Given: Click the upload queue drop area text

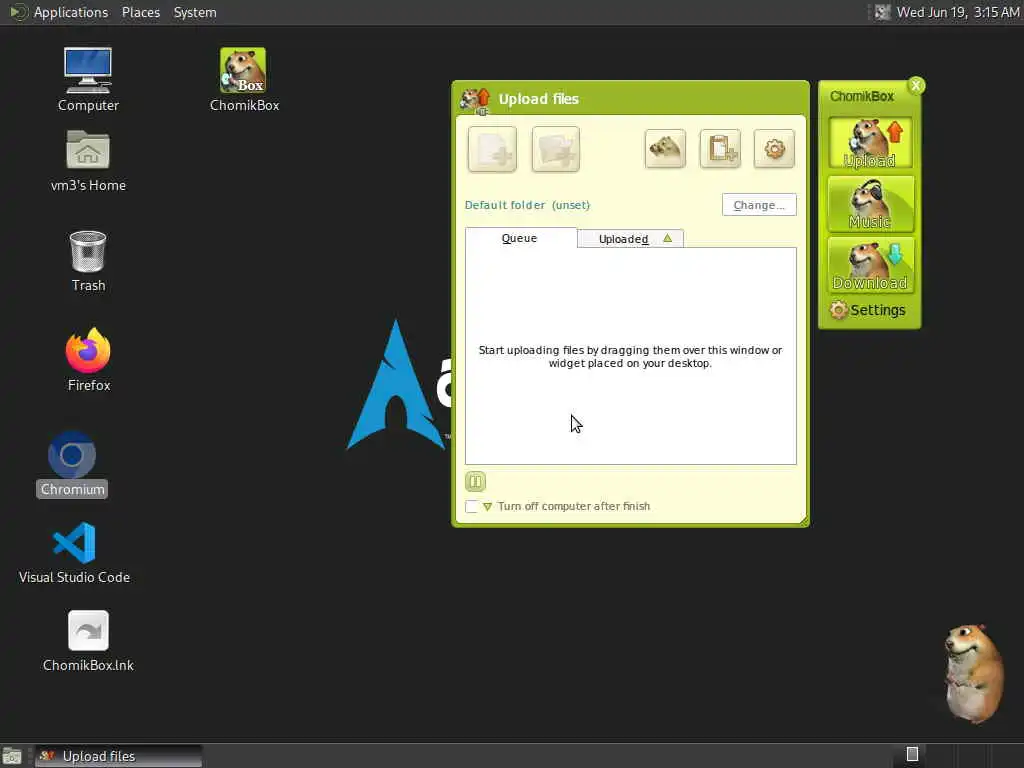Looking at the screenshot, I should [630, 357].
